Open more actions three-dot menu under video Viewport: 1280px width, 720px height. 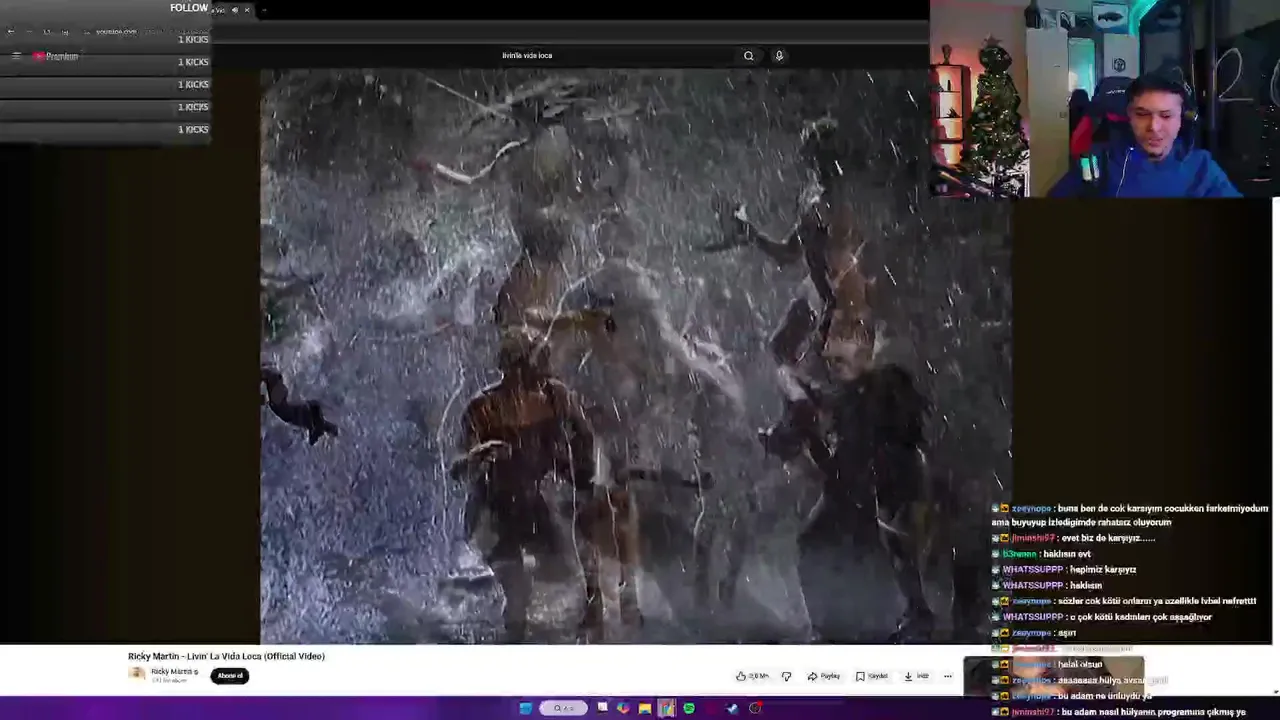(948, 676)
